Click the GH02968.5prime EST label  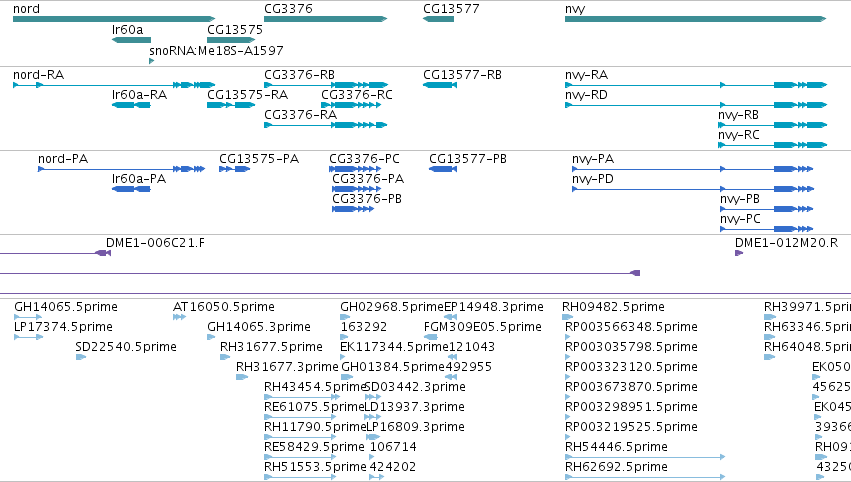(392, 307)
